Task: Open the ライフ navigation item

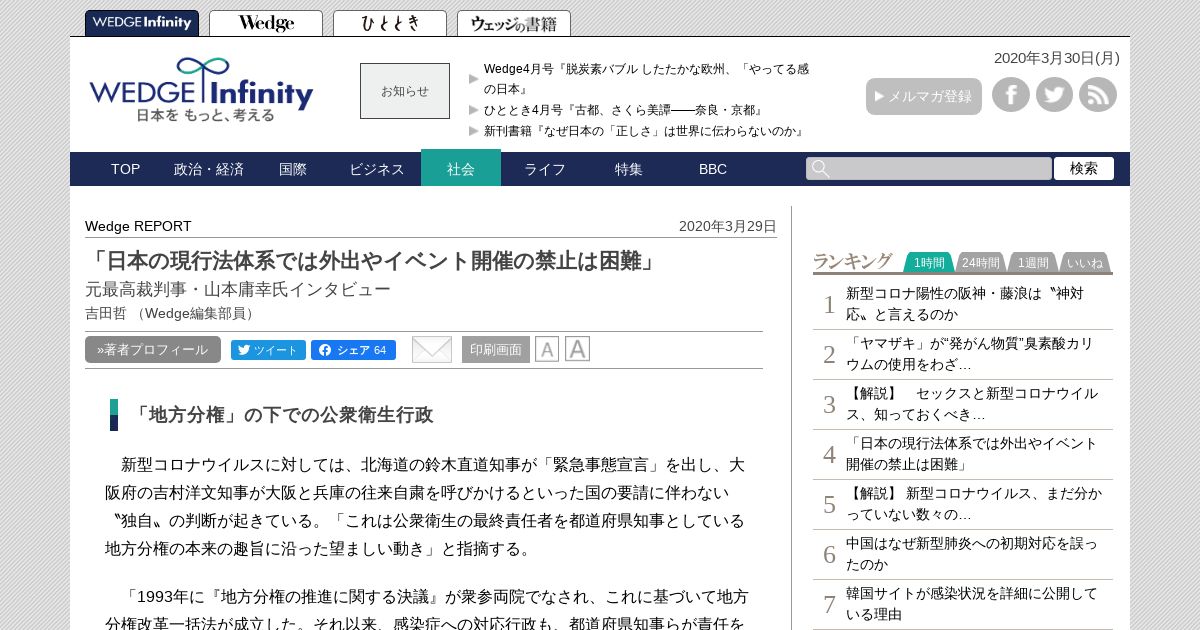Action: point(545,169)
